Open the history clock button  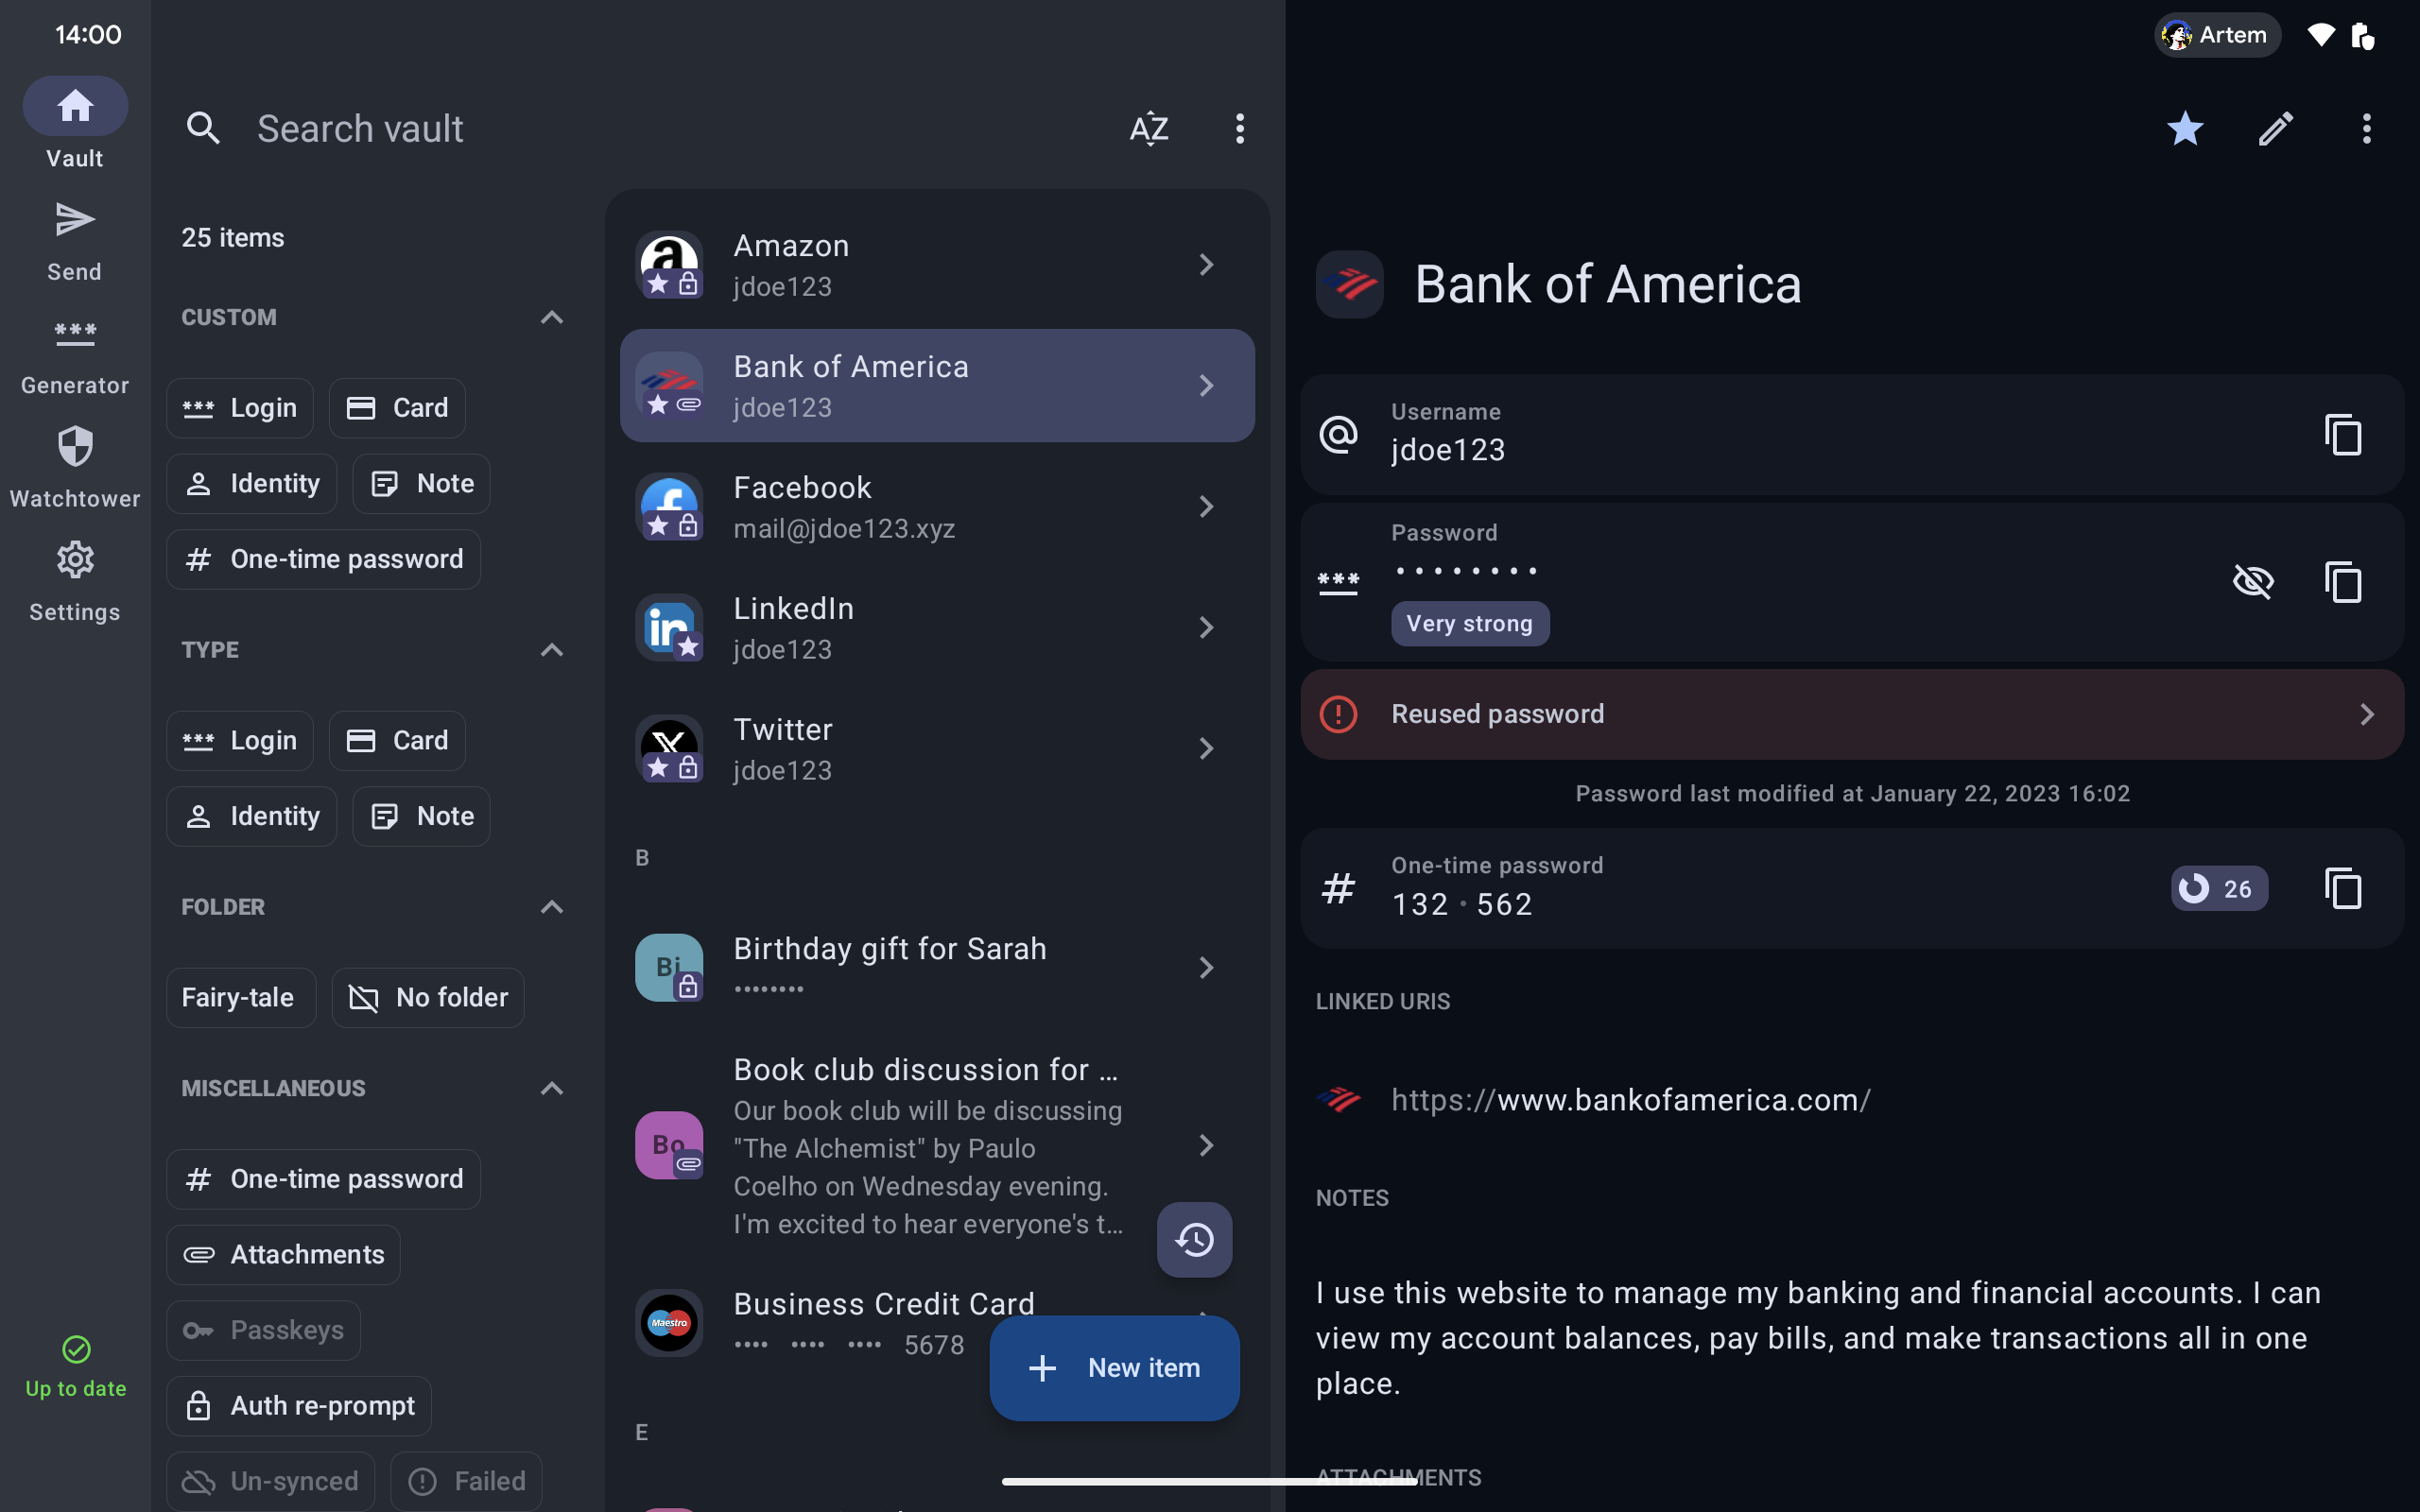point(1194,1240)
